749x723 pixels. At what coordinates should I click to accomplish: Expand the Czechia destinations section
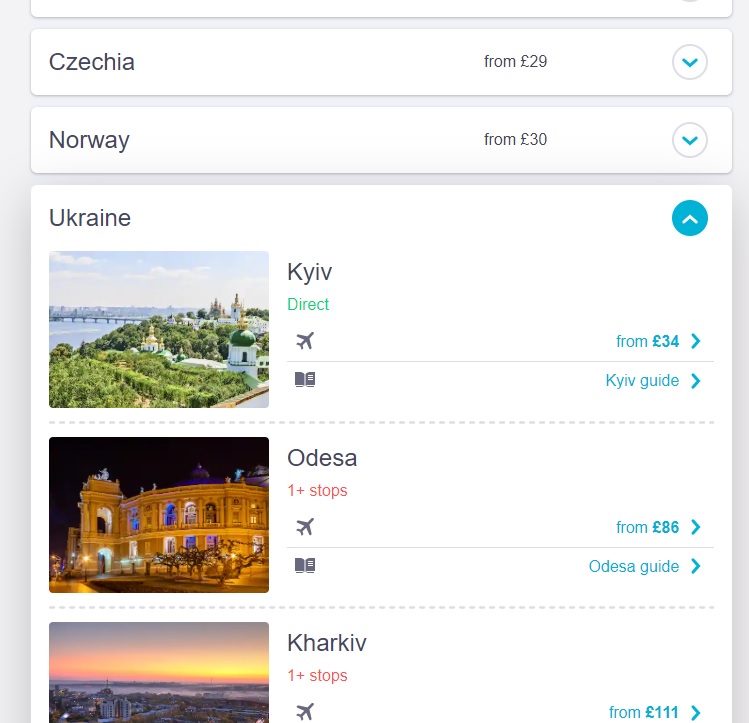[x=690, y=62]
